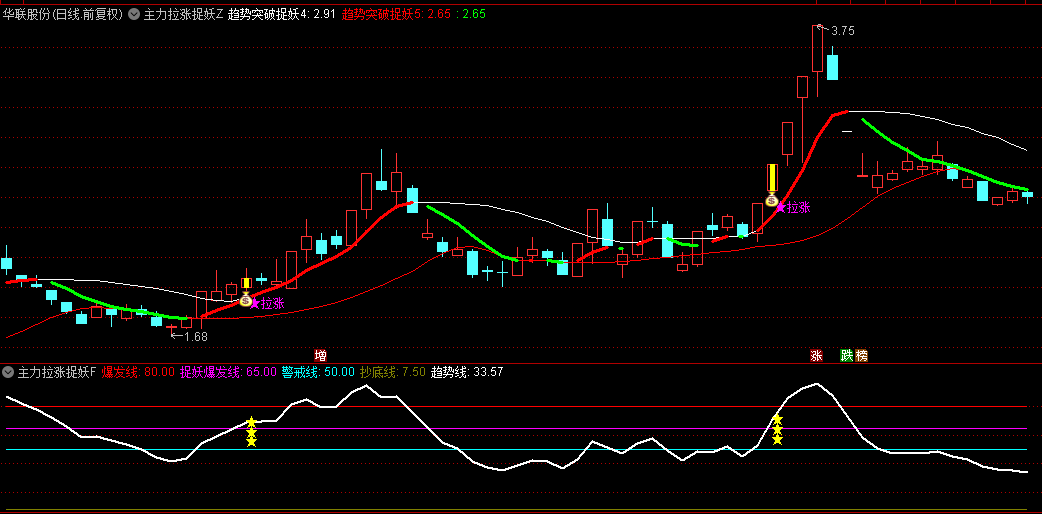1042x514 pixels.
Task: Click the 爆发线: 80.00 label
Action: (138, 372)
